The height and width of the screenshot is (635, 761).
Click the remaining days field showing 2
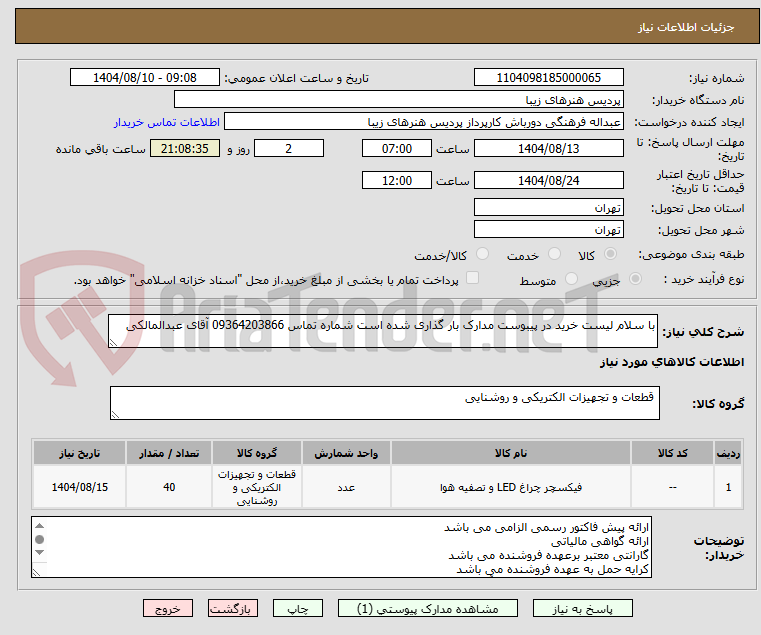[289, 149]
